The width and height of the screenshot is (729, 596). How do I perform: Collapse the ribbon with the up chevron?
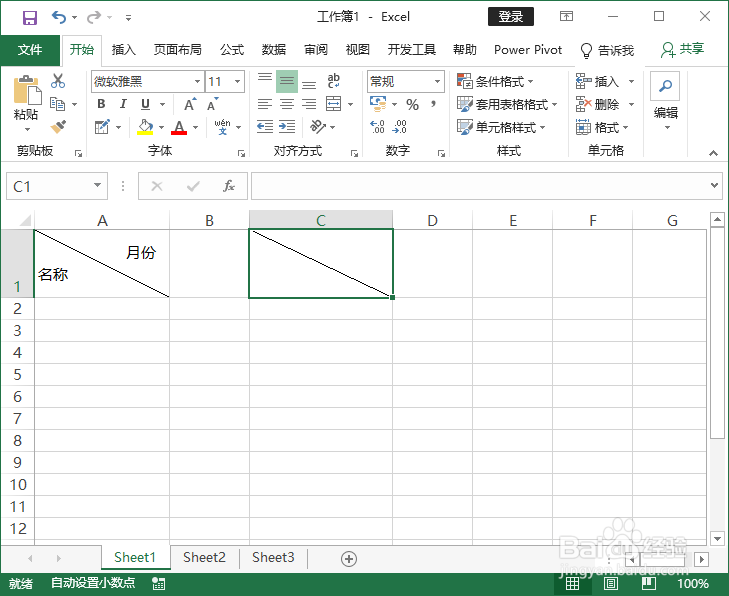tap(713, 152)
